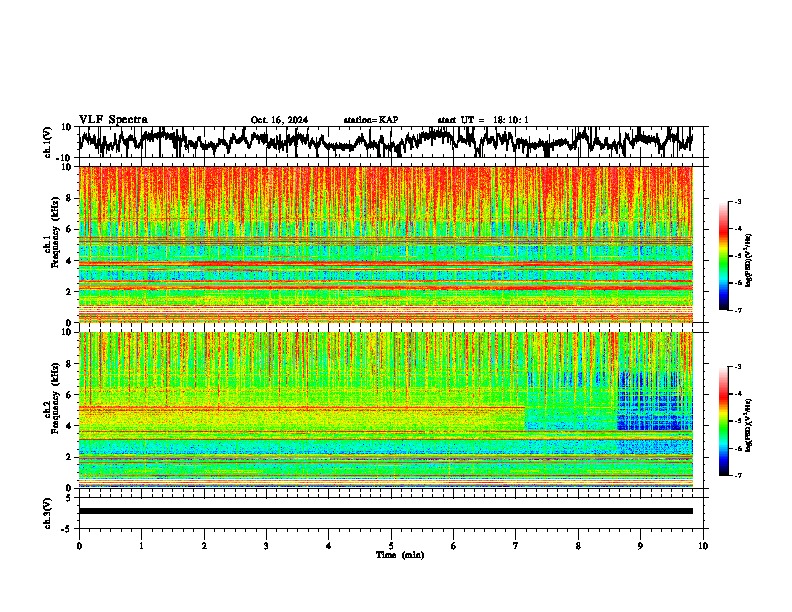Click the "-3" label on ch.1 color bar

[x=738, y=201]
